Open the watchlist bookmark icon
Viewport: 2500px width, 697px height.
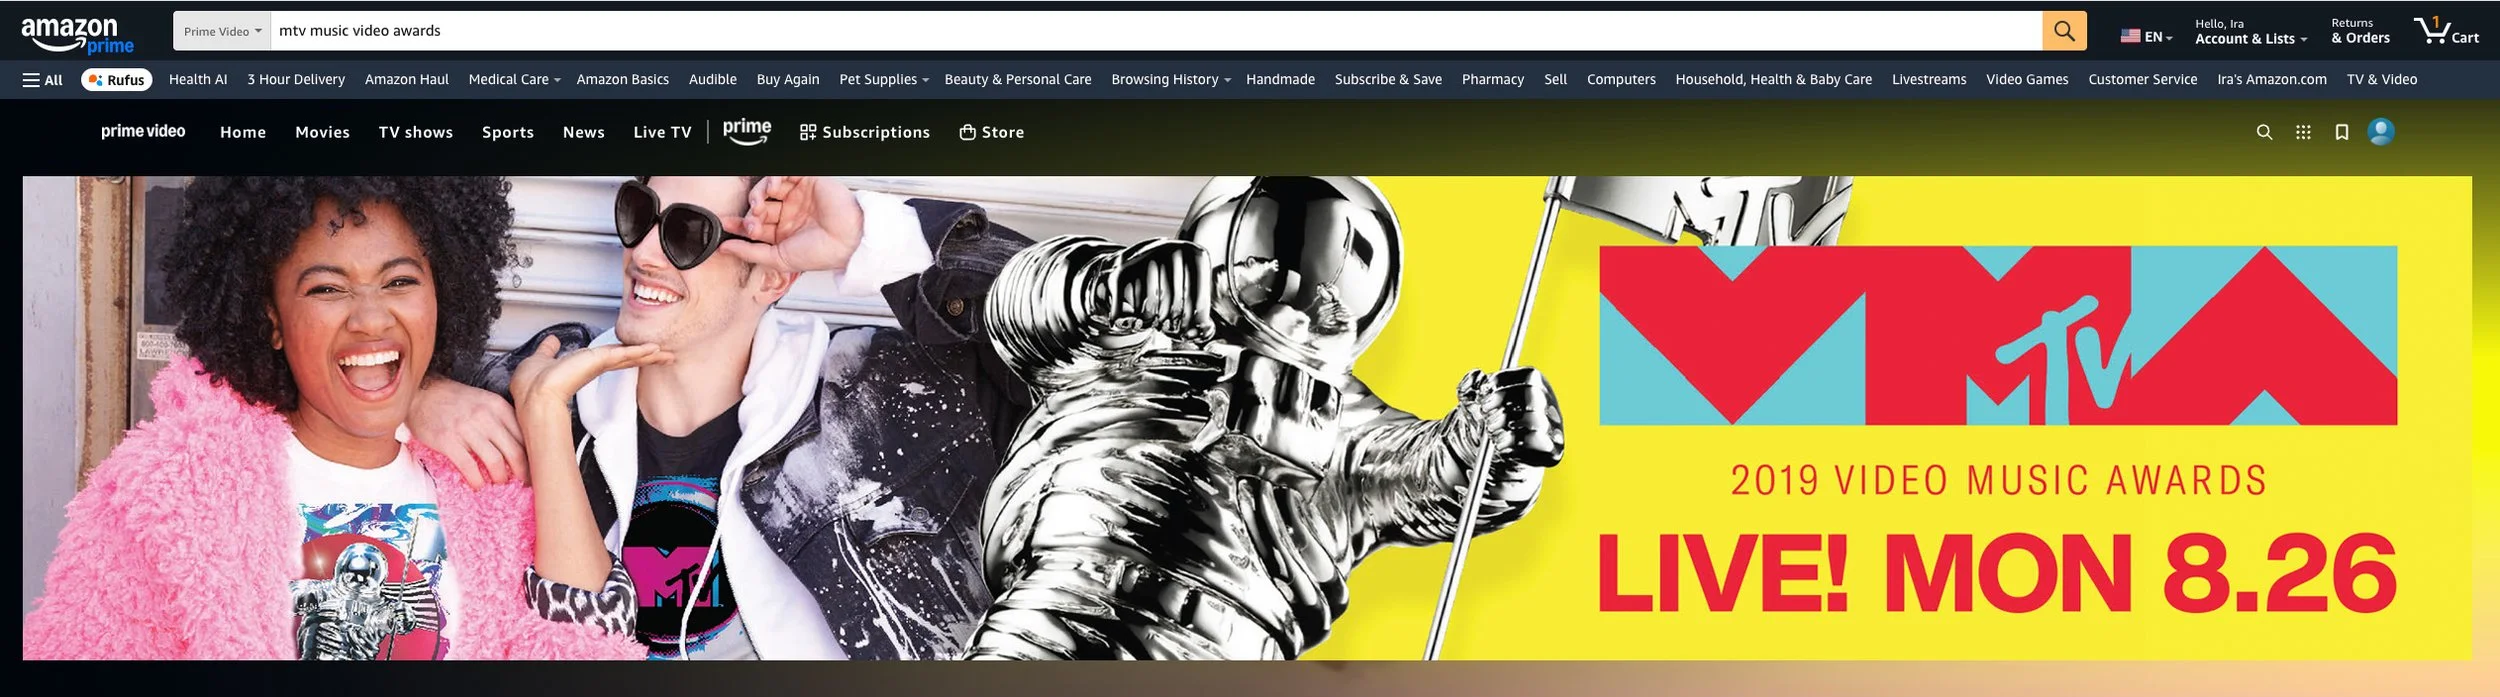(x=2341, y=132)
